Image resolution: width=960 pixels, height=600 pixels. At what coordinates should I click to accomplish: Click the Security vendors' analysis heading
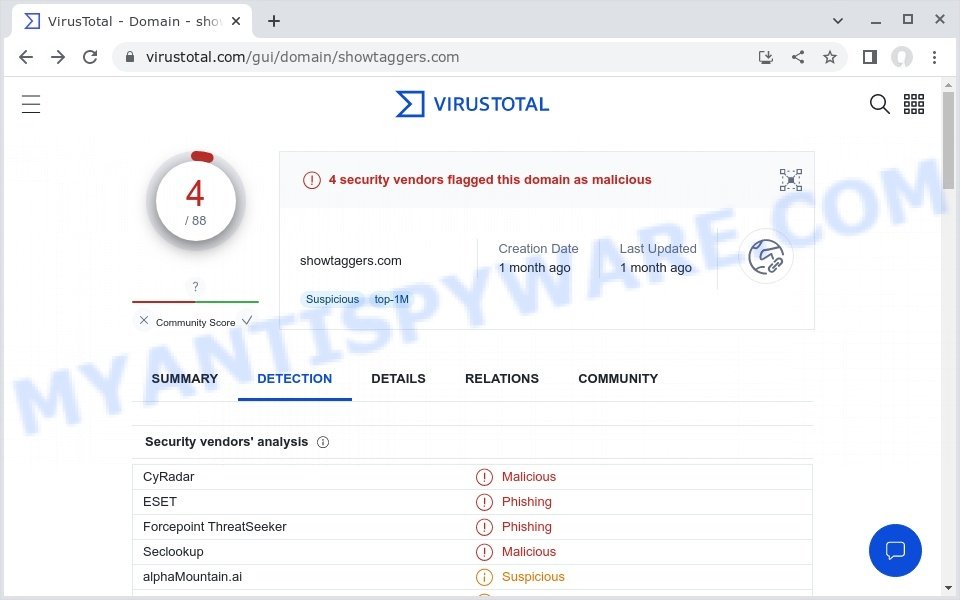(227, 442)
